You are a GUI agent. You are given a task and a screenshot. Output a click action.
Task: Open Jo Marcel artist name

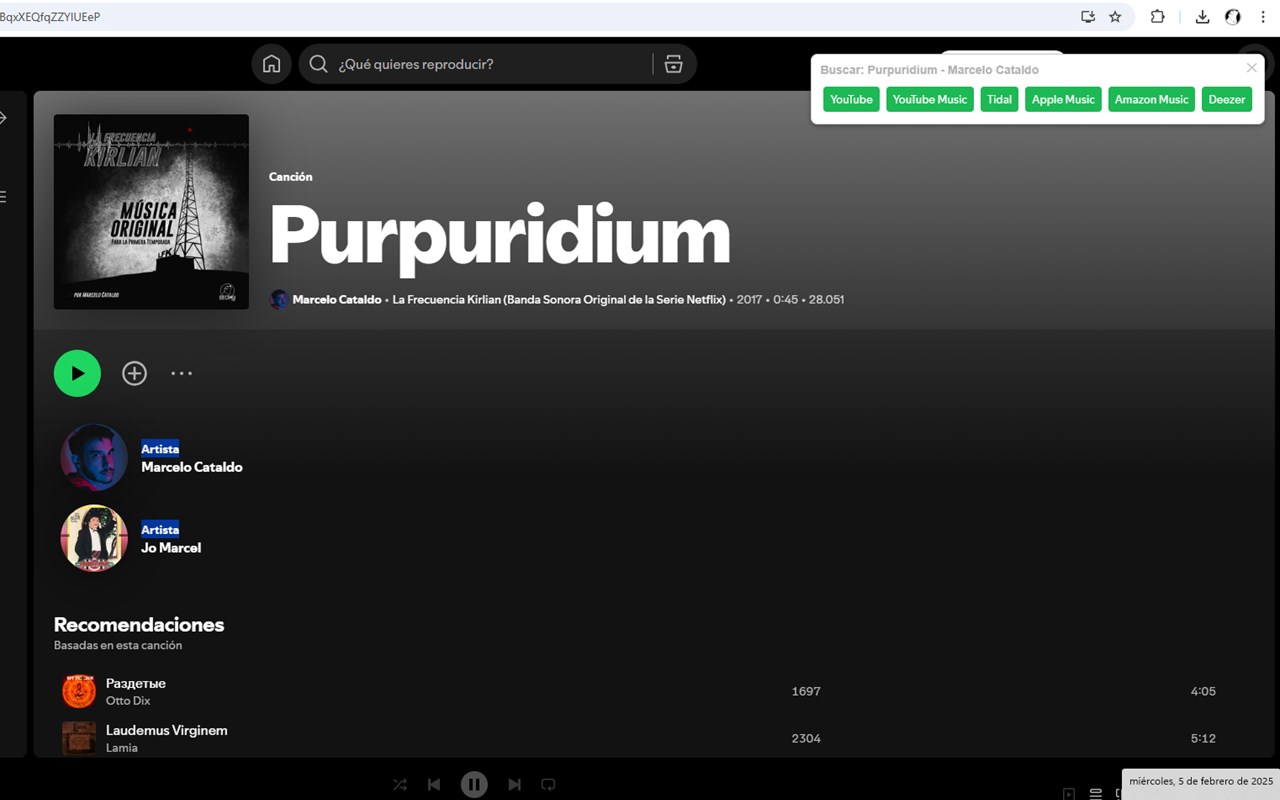[x=171, y=548]
